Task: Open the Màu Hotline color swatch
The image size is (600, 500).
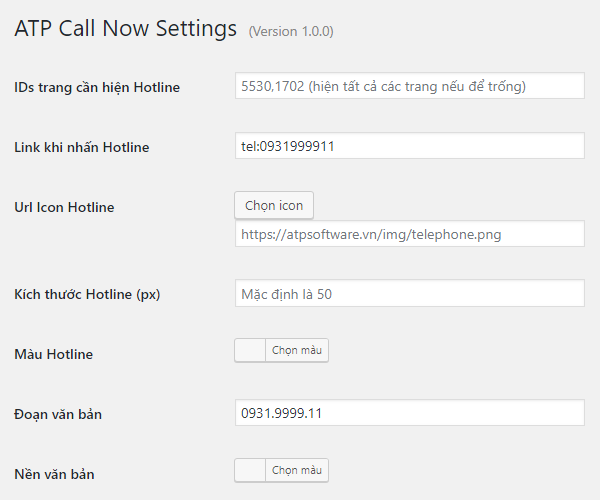Action: [x=250, y=351]
